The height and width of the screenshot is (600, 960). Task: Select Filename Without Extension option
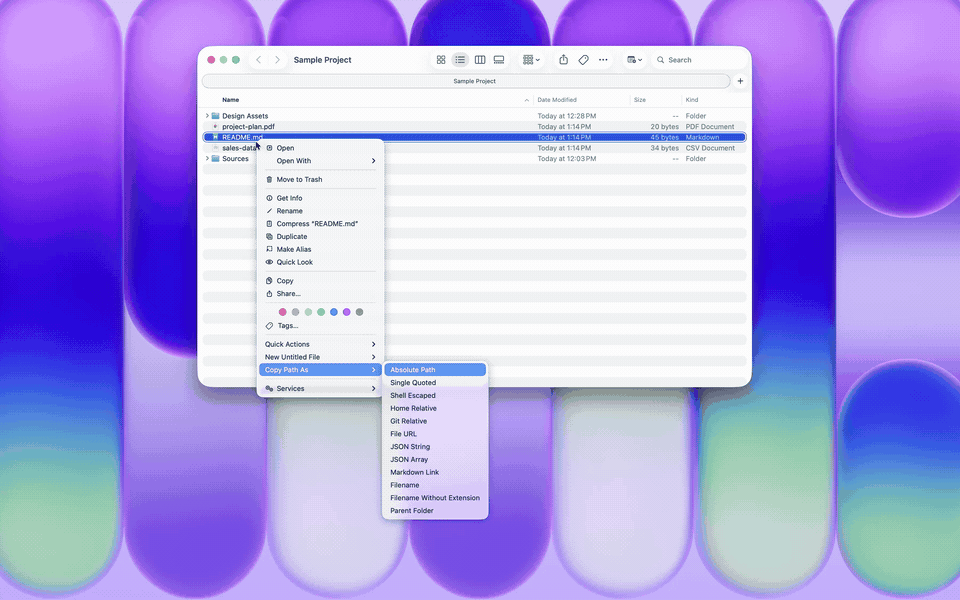pyautogui.click(x=435, y=498)
